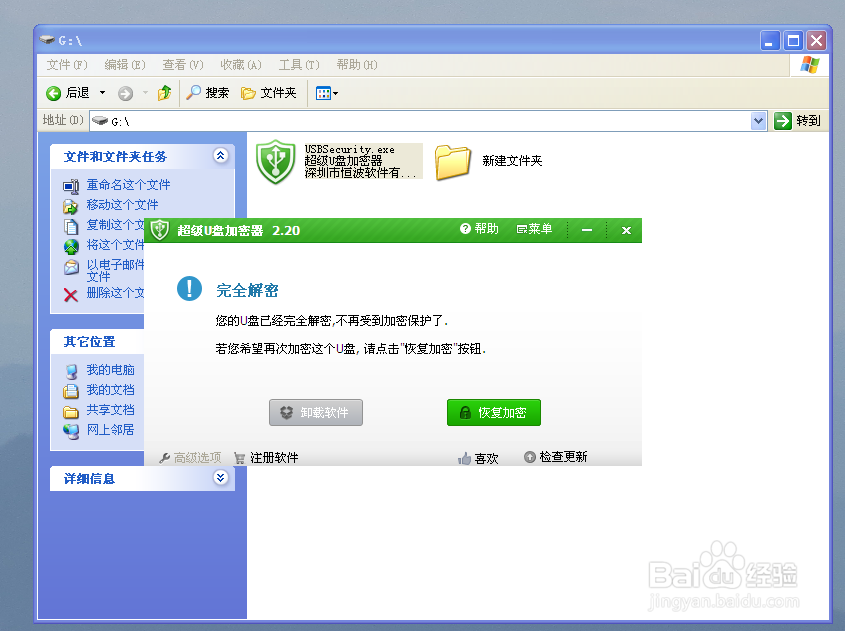Click the 检查更新 update icon

530,457
